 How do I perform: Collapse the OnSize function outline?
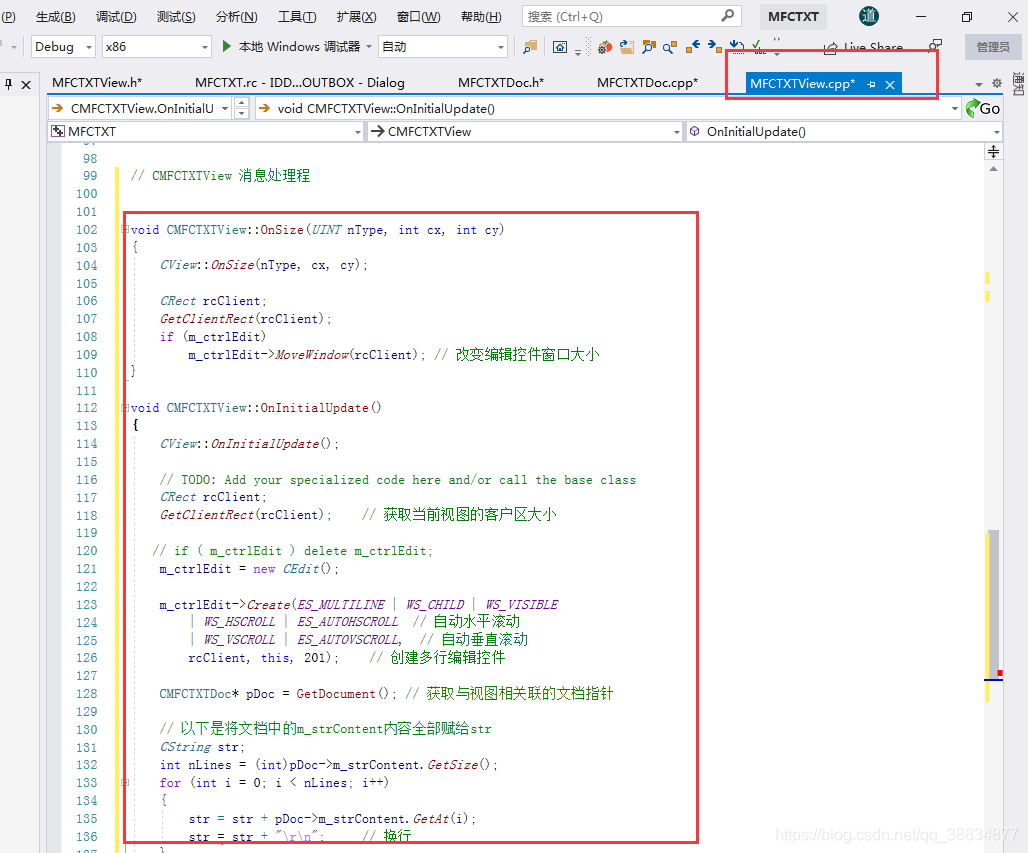[125, 229]
